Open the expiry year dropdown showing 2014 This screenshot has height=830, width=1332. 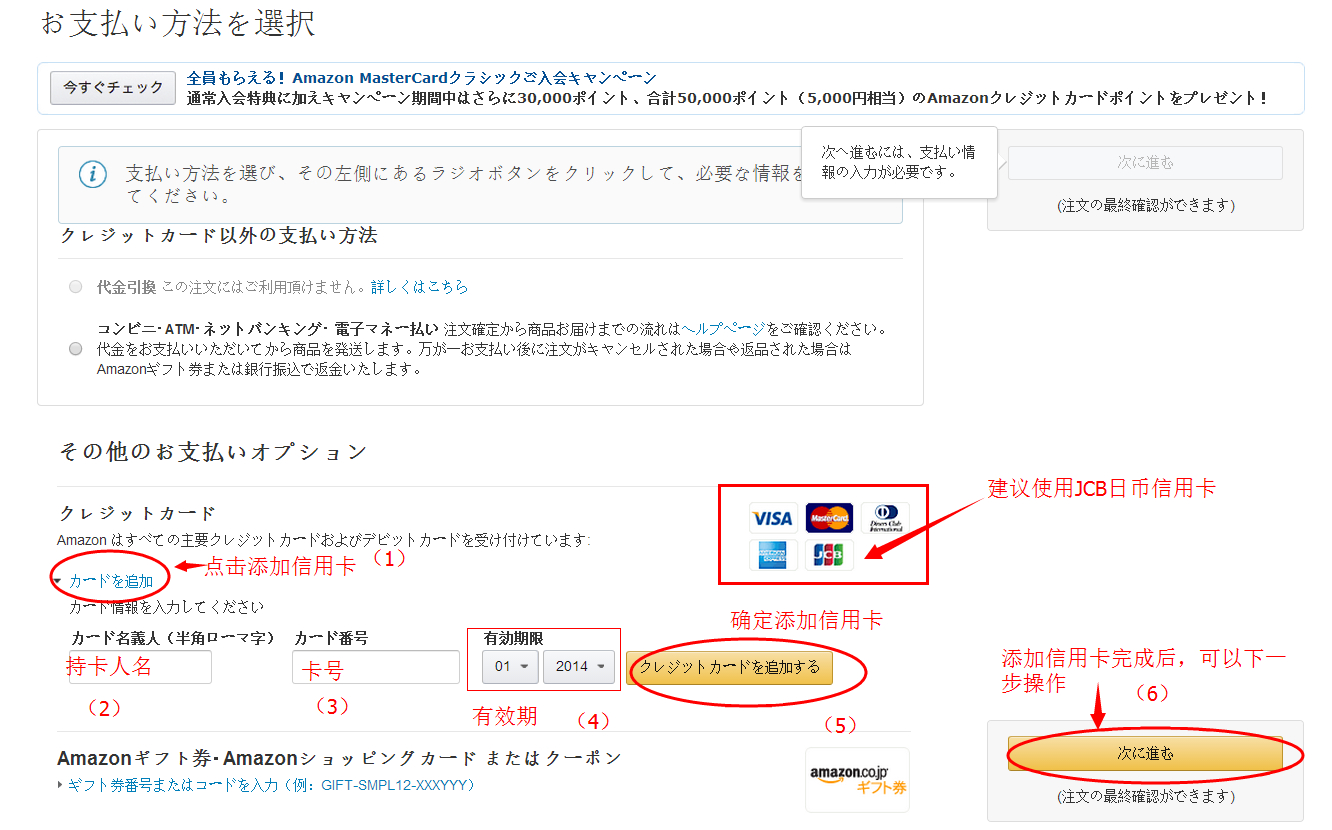pyautogui.click(x=579, y=667)
